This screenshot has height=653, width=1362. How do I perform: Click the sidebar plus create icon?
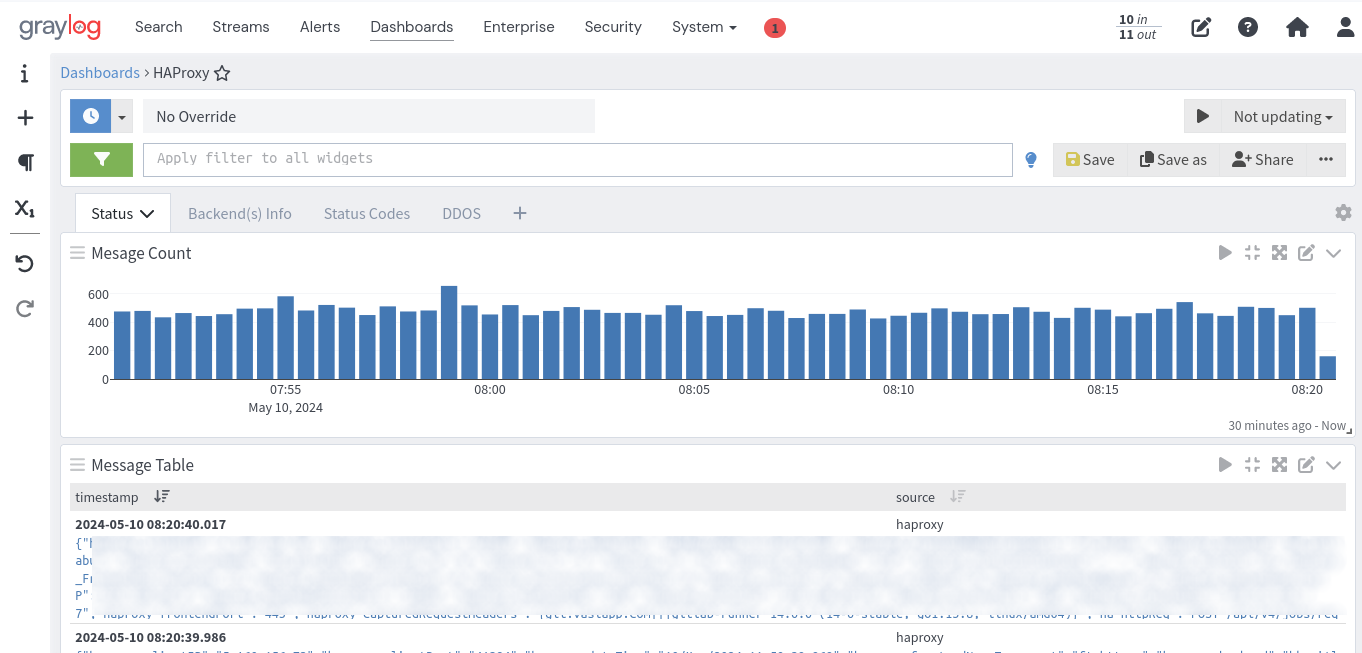25,118
